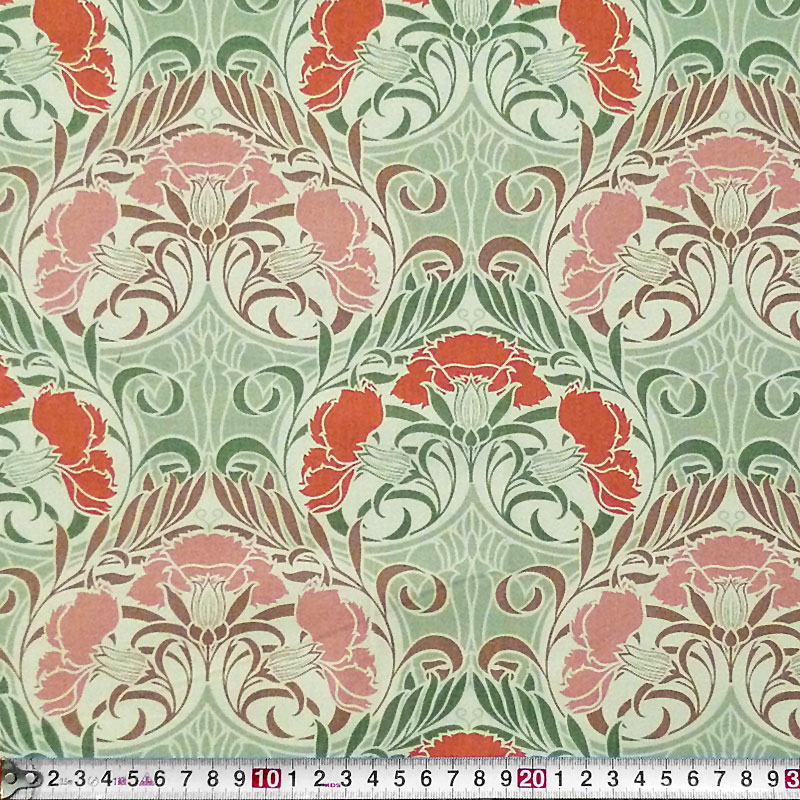Click the red 10 on the tape measure
The image size is (800, 800).
pyautogui.click(x=266, y=779)
